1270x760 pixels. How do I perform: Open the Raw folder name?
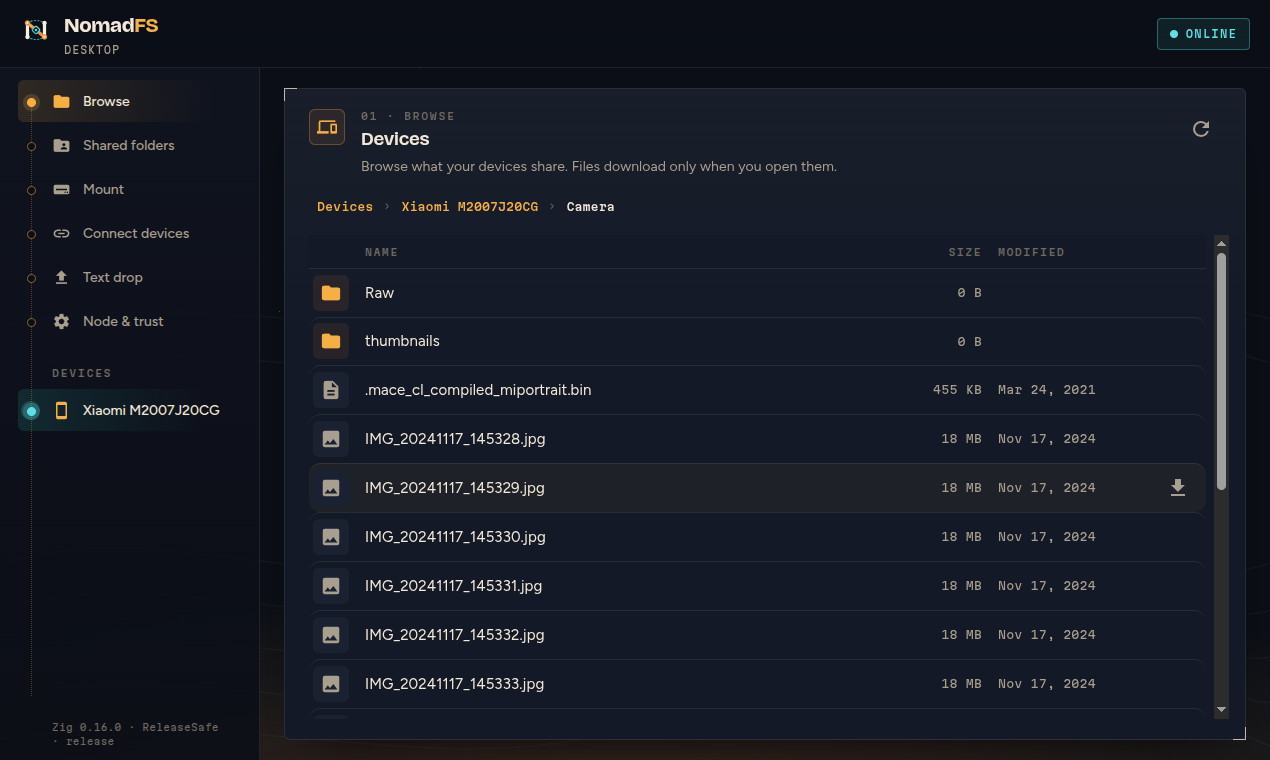coord(379,293)
